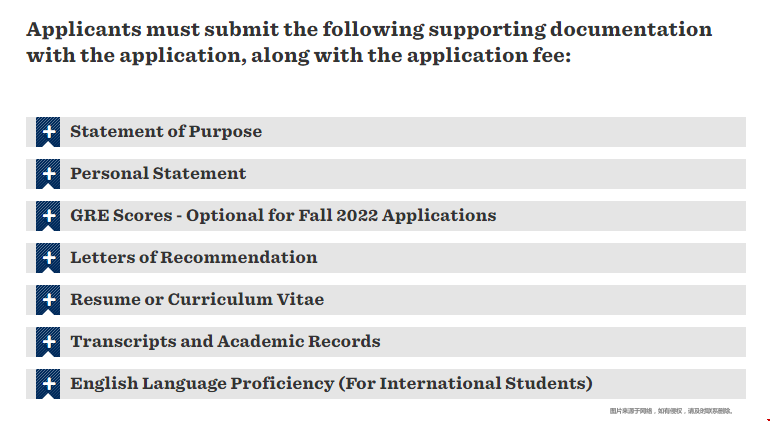Tap the plus icon beside Transcripts and Academic Records
The height and width of the screenshot is (421, 770).
[x=48, y=342]
